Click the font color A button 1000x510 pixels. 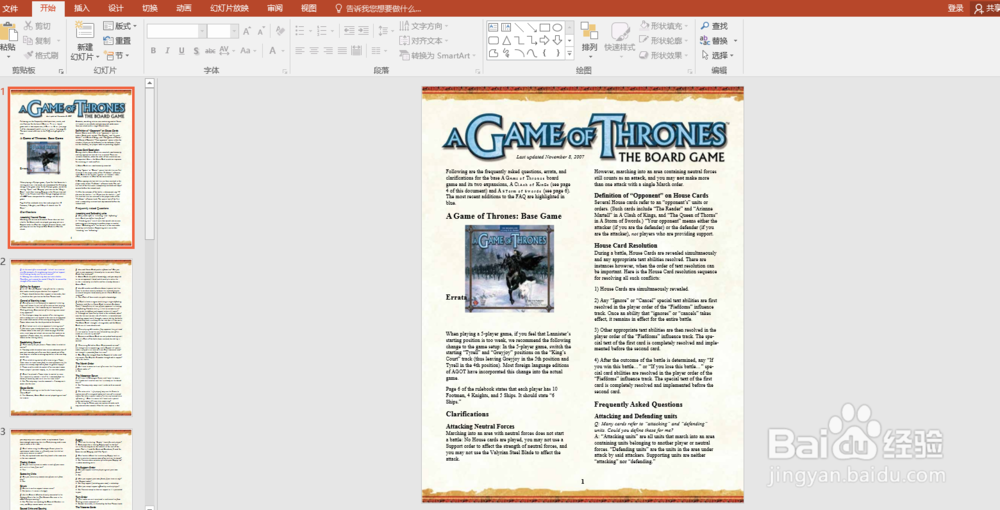pos(272,50)
